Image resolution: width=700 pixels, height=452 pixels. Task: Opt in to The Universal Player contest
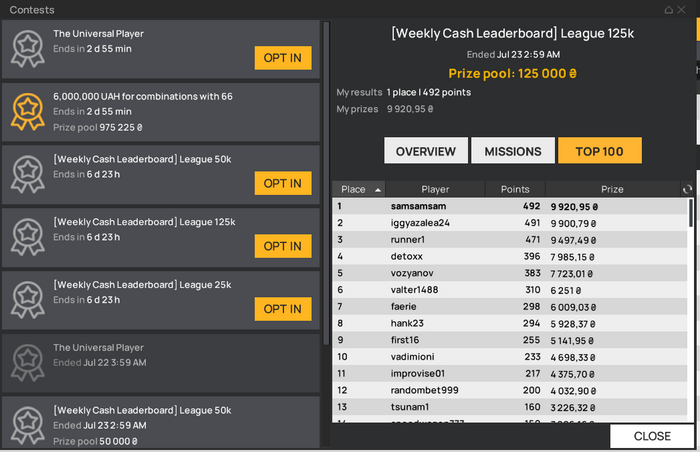click(x=283, y=58)
